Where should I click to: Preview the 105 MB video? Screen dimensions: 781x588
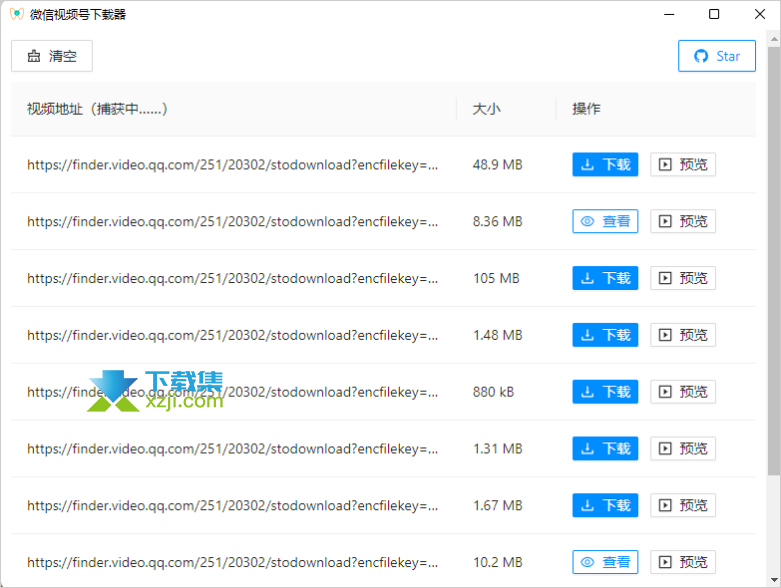coord(683,278)
